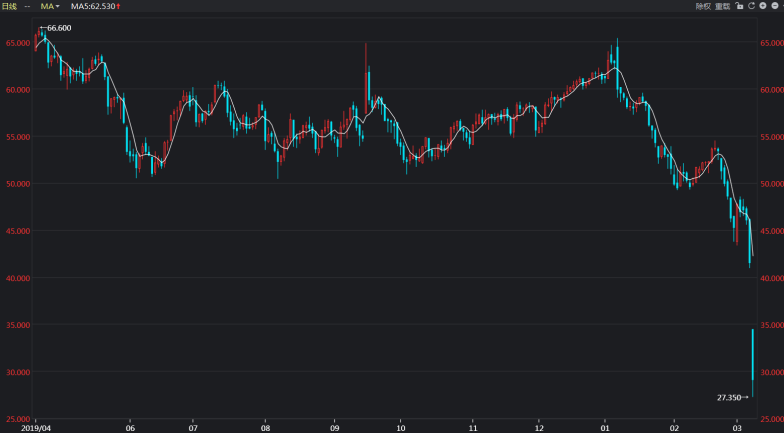Click the 重载 button in top bar

tap(724, 6)
